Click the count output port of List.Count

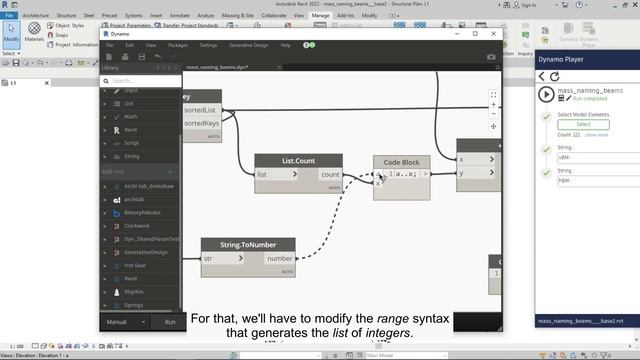pos(330,174)
